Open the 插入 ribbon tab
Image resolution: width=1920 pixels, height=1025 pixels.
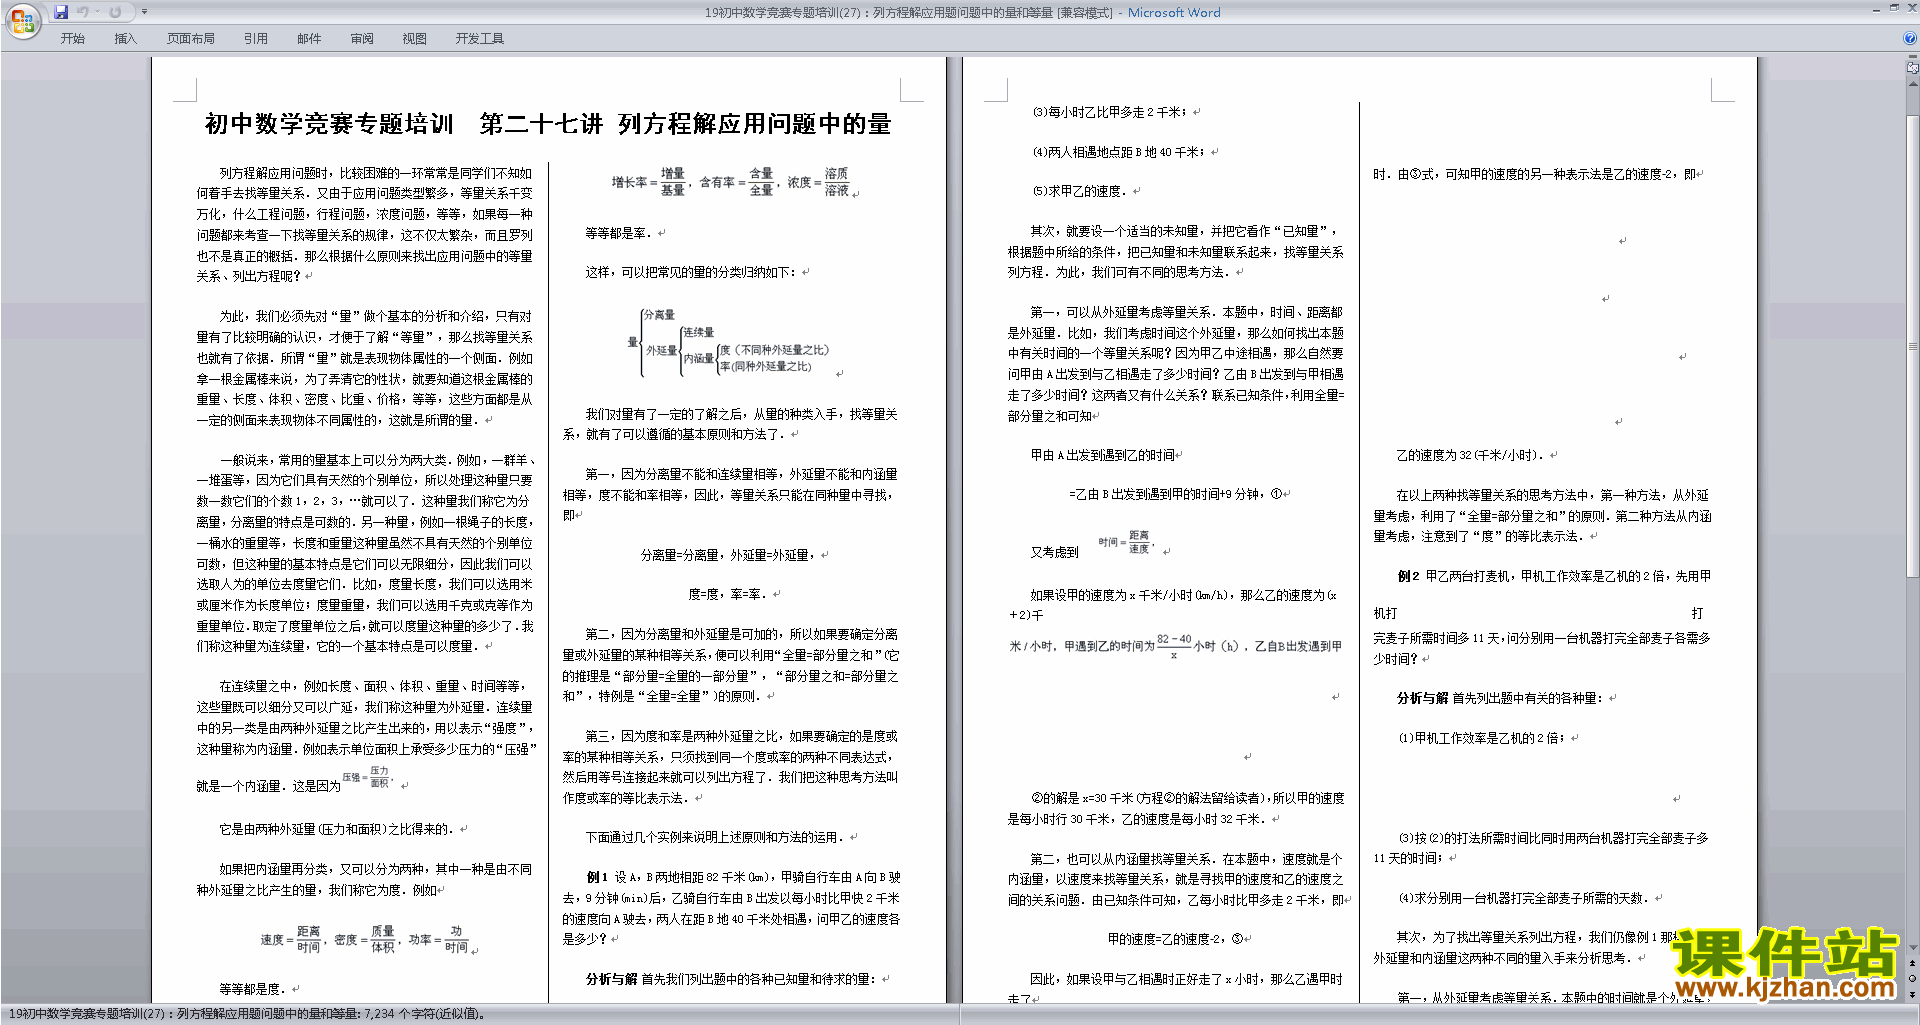(125, 38)
